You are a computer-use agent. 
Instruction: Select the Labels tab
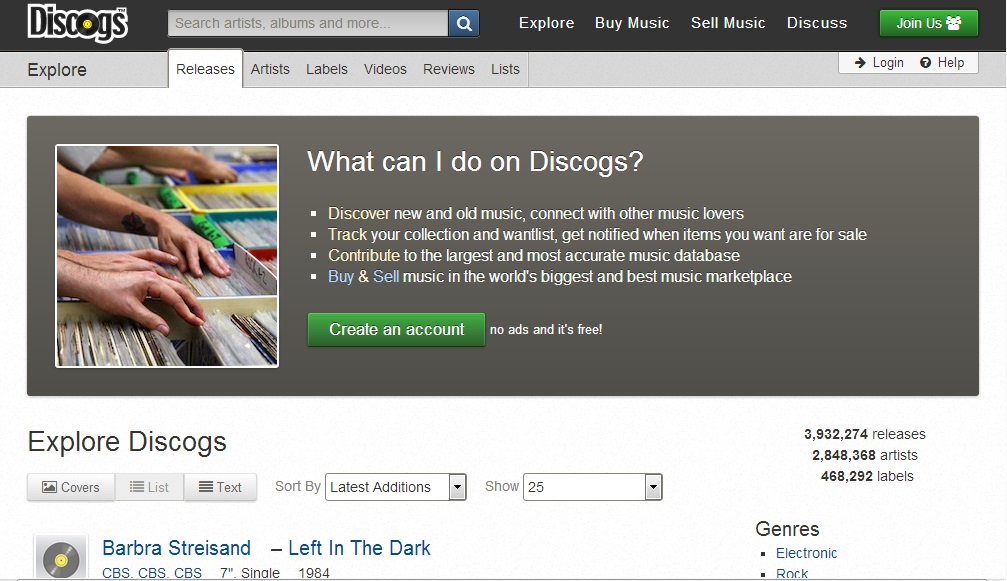[327, 69]
